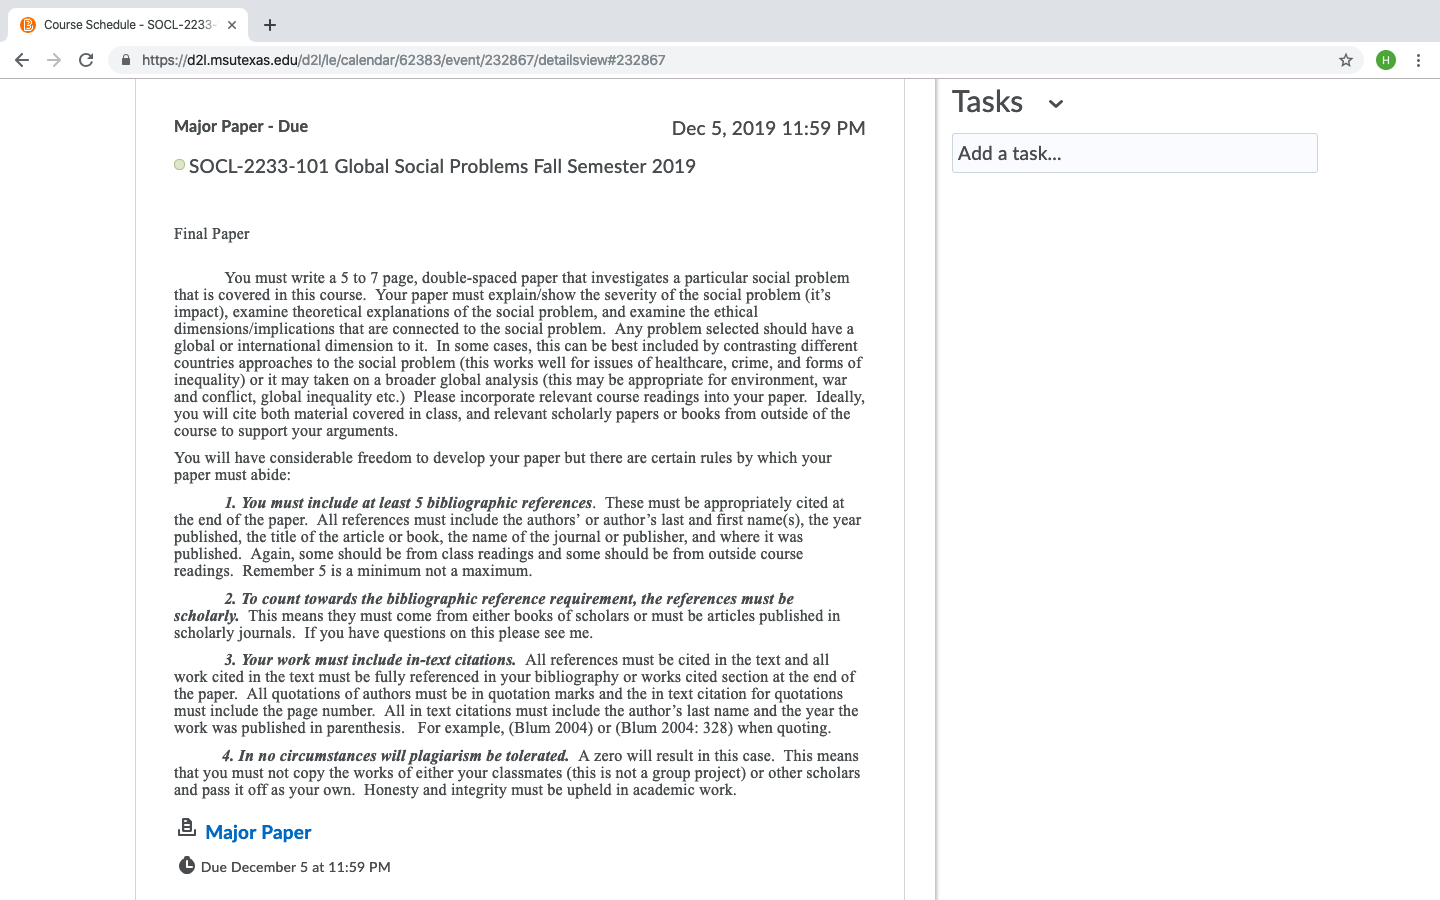Click the Major Paper - Due heading
The width and height of the screenshot is (1440, 900).
(241, 126)
